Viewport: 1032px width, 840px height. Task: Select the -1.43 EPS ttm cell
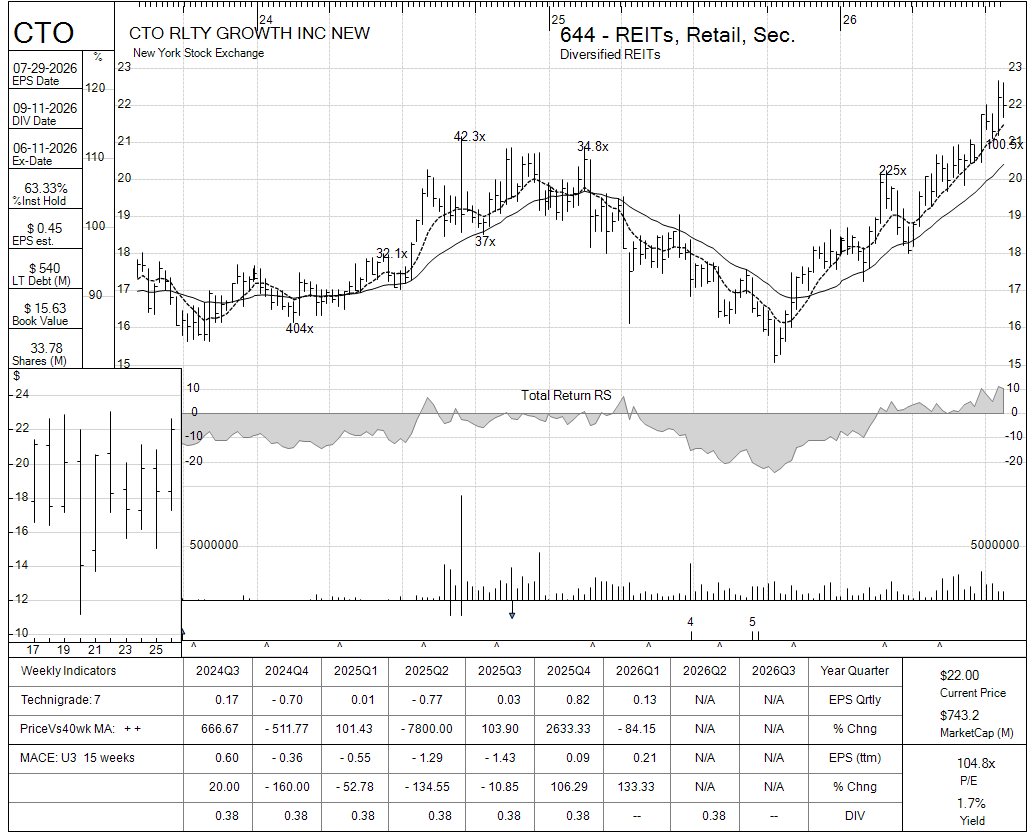[x=500, y=758]
